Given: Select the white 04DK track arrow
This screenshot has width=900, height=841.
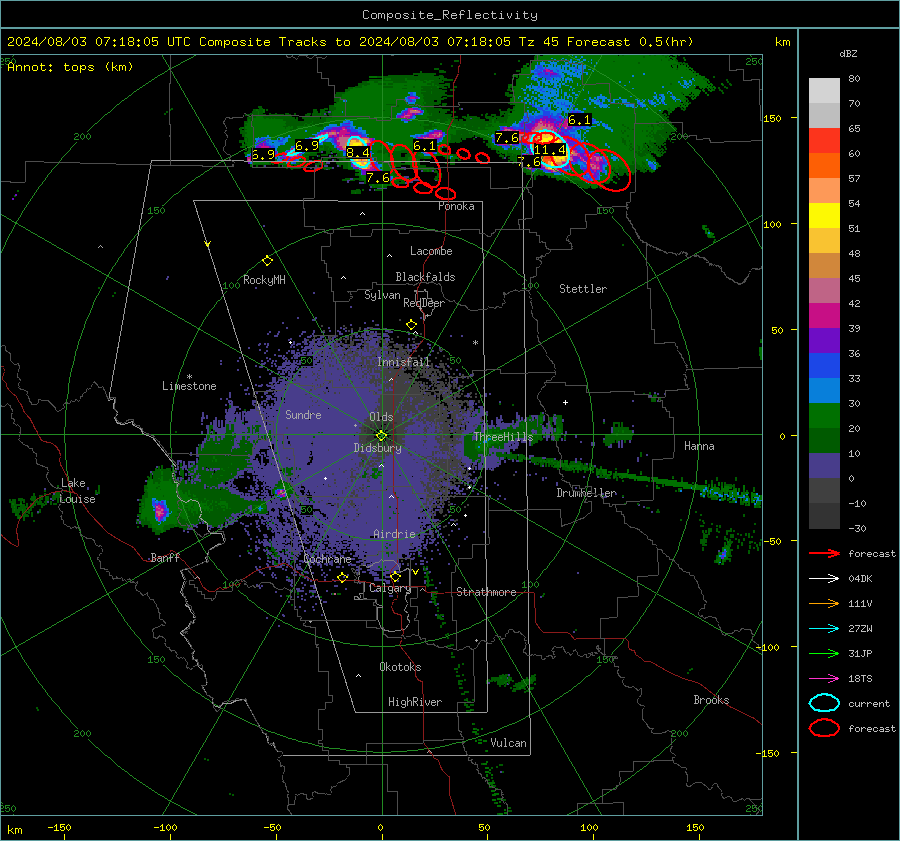Looking at the screenshot, I should [x=824, y=578].
